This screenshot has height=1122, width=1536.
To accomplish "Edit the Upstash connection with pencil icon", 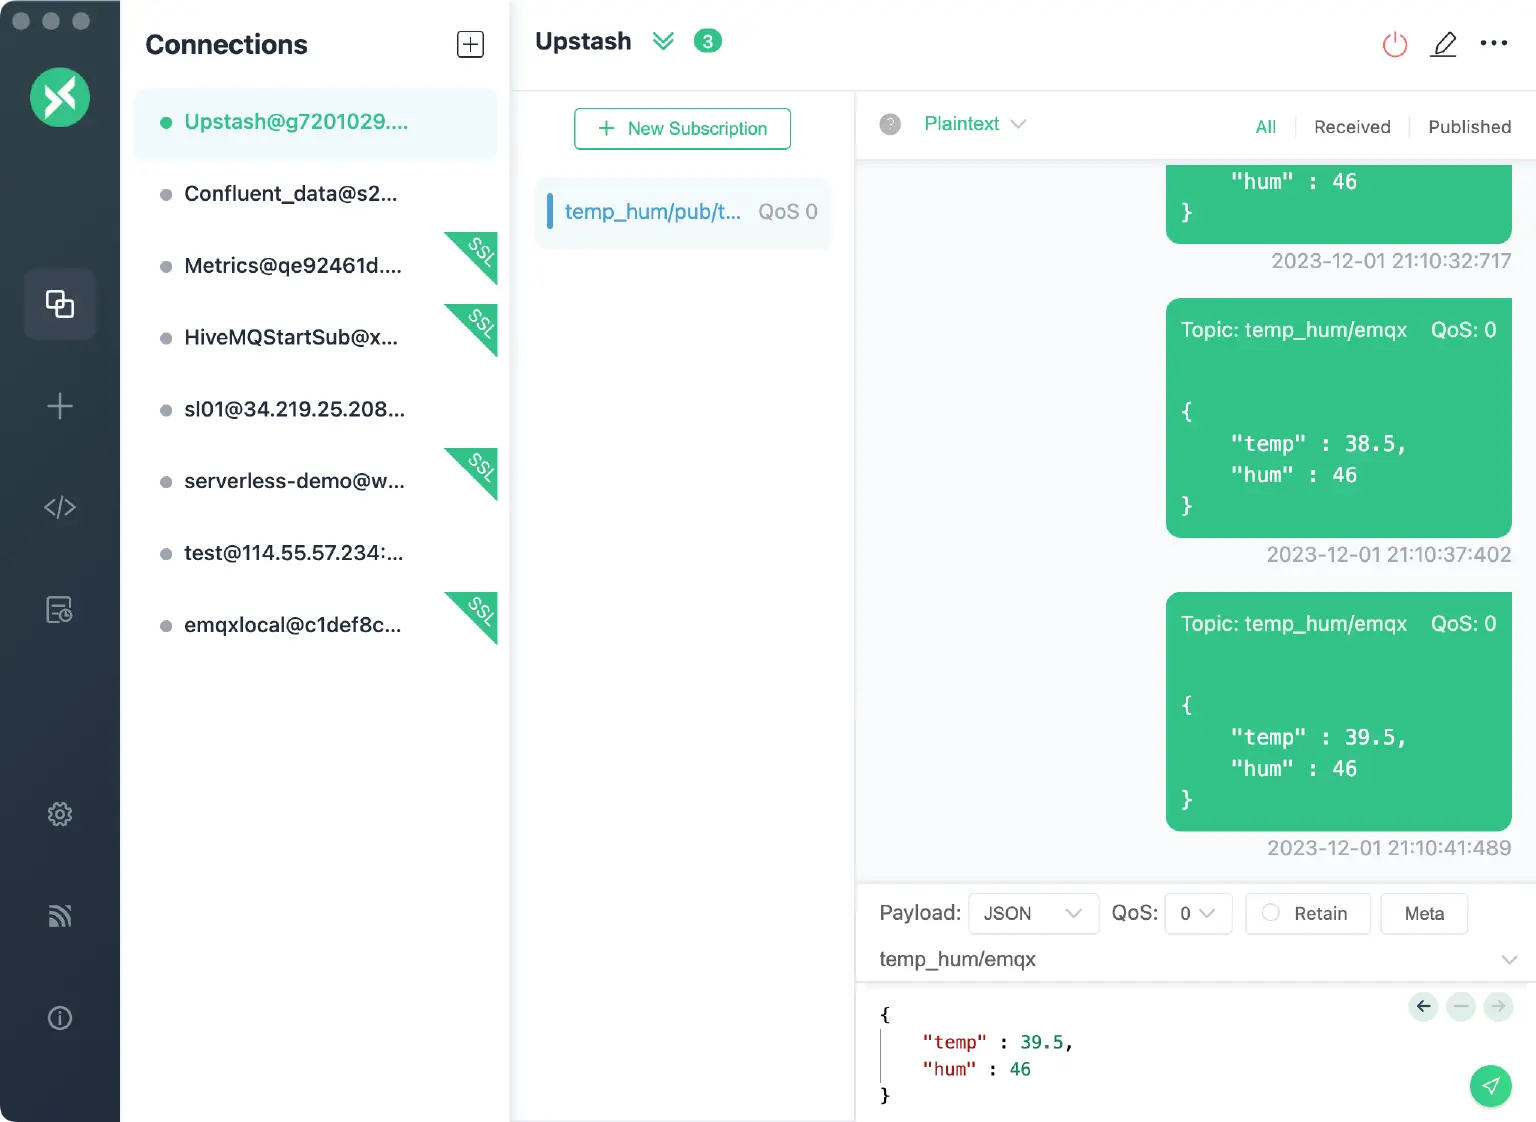I will (1444, 44).
